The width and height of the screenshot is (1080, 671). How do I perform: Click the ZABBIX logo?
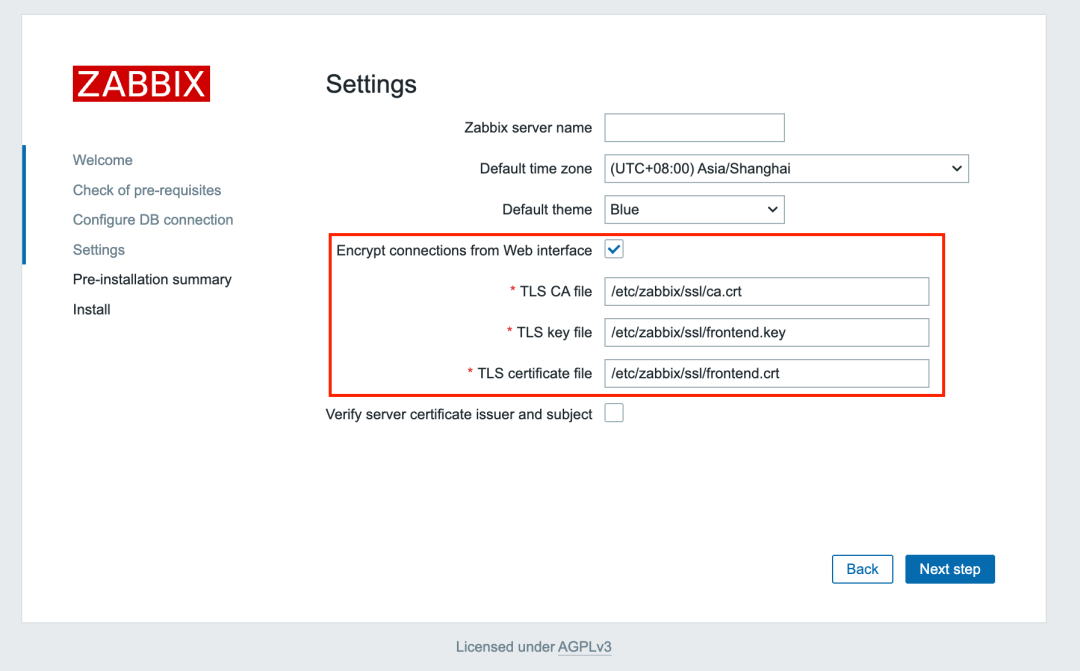[x=141, y=84]
